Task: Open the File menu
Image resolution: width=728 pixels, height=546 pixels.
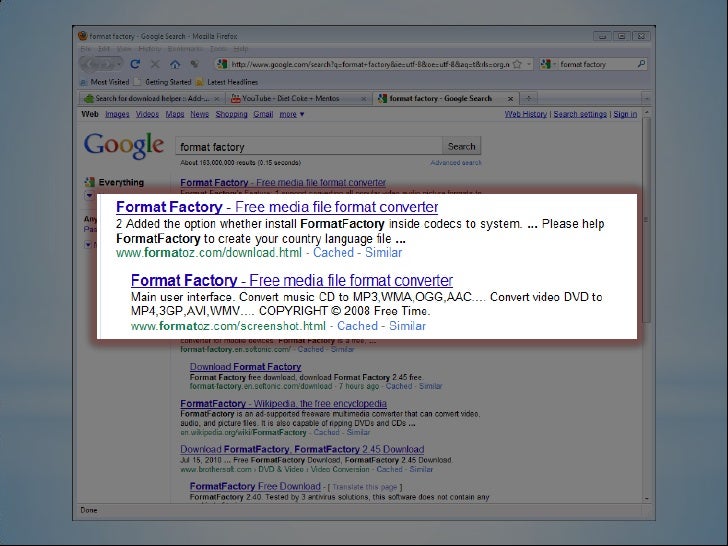Action: [x=85, y=49]
